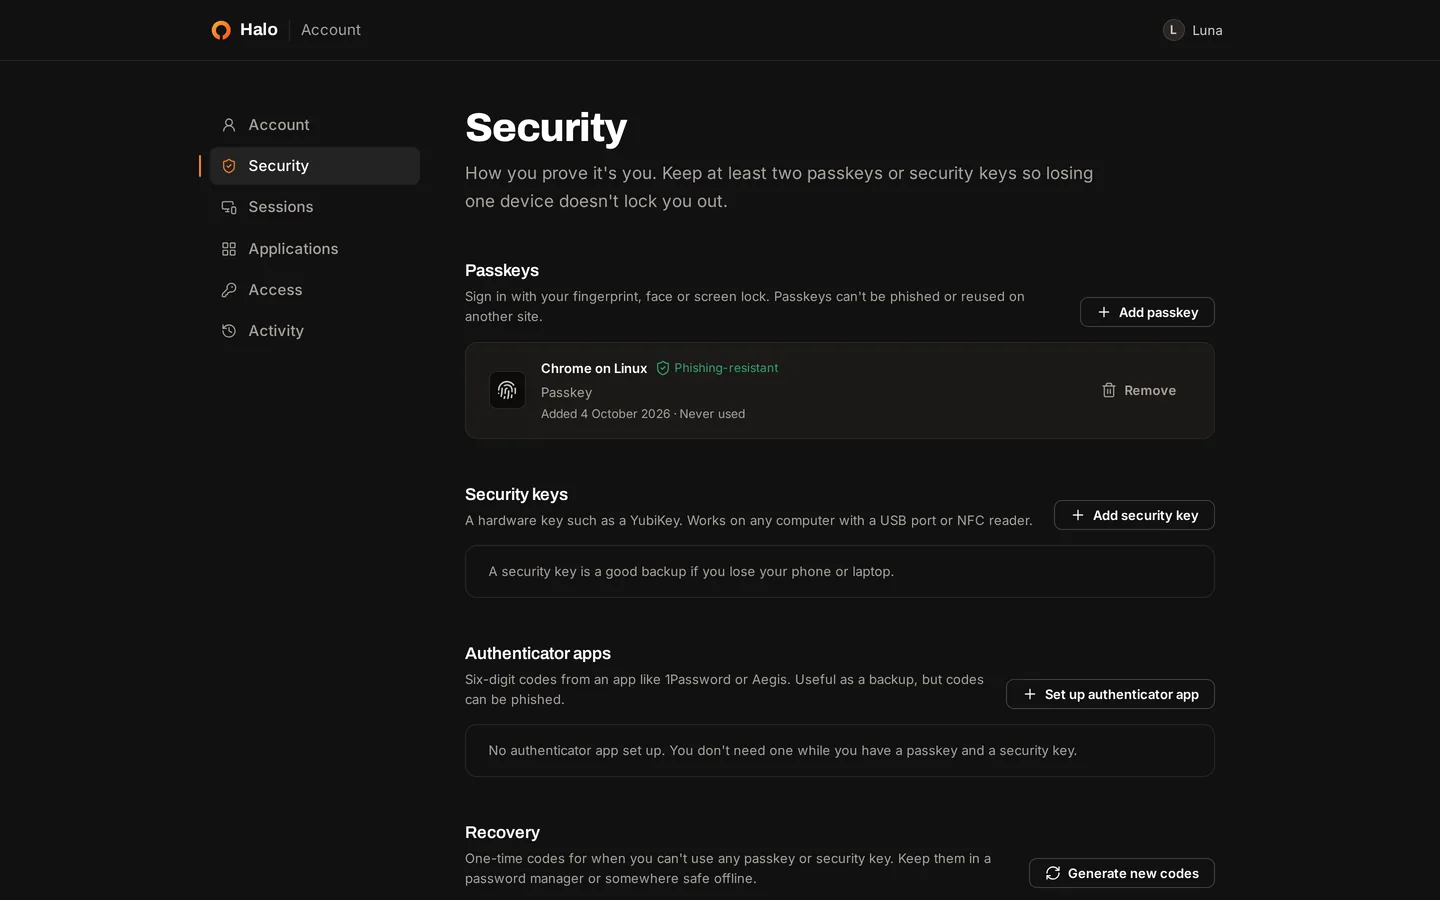The image size is (1440, 900).
Task: Click the plus icon on Add passkey
Action: pyautogui.click(x=1104, y=312)
